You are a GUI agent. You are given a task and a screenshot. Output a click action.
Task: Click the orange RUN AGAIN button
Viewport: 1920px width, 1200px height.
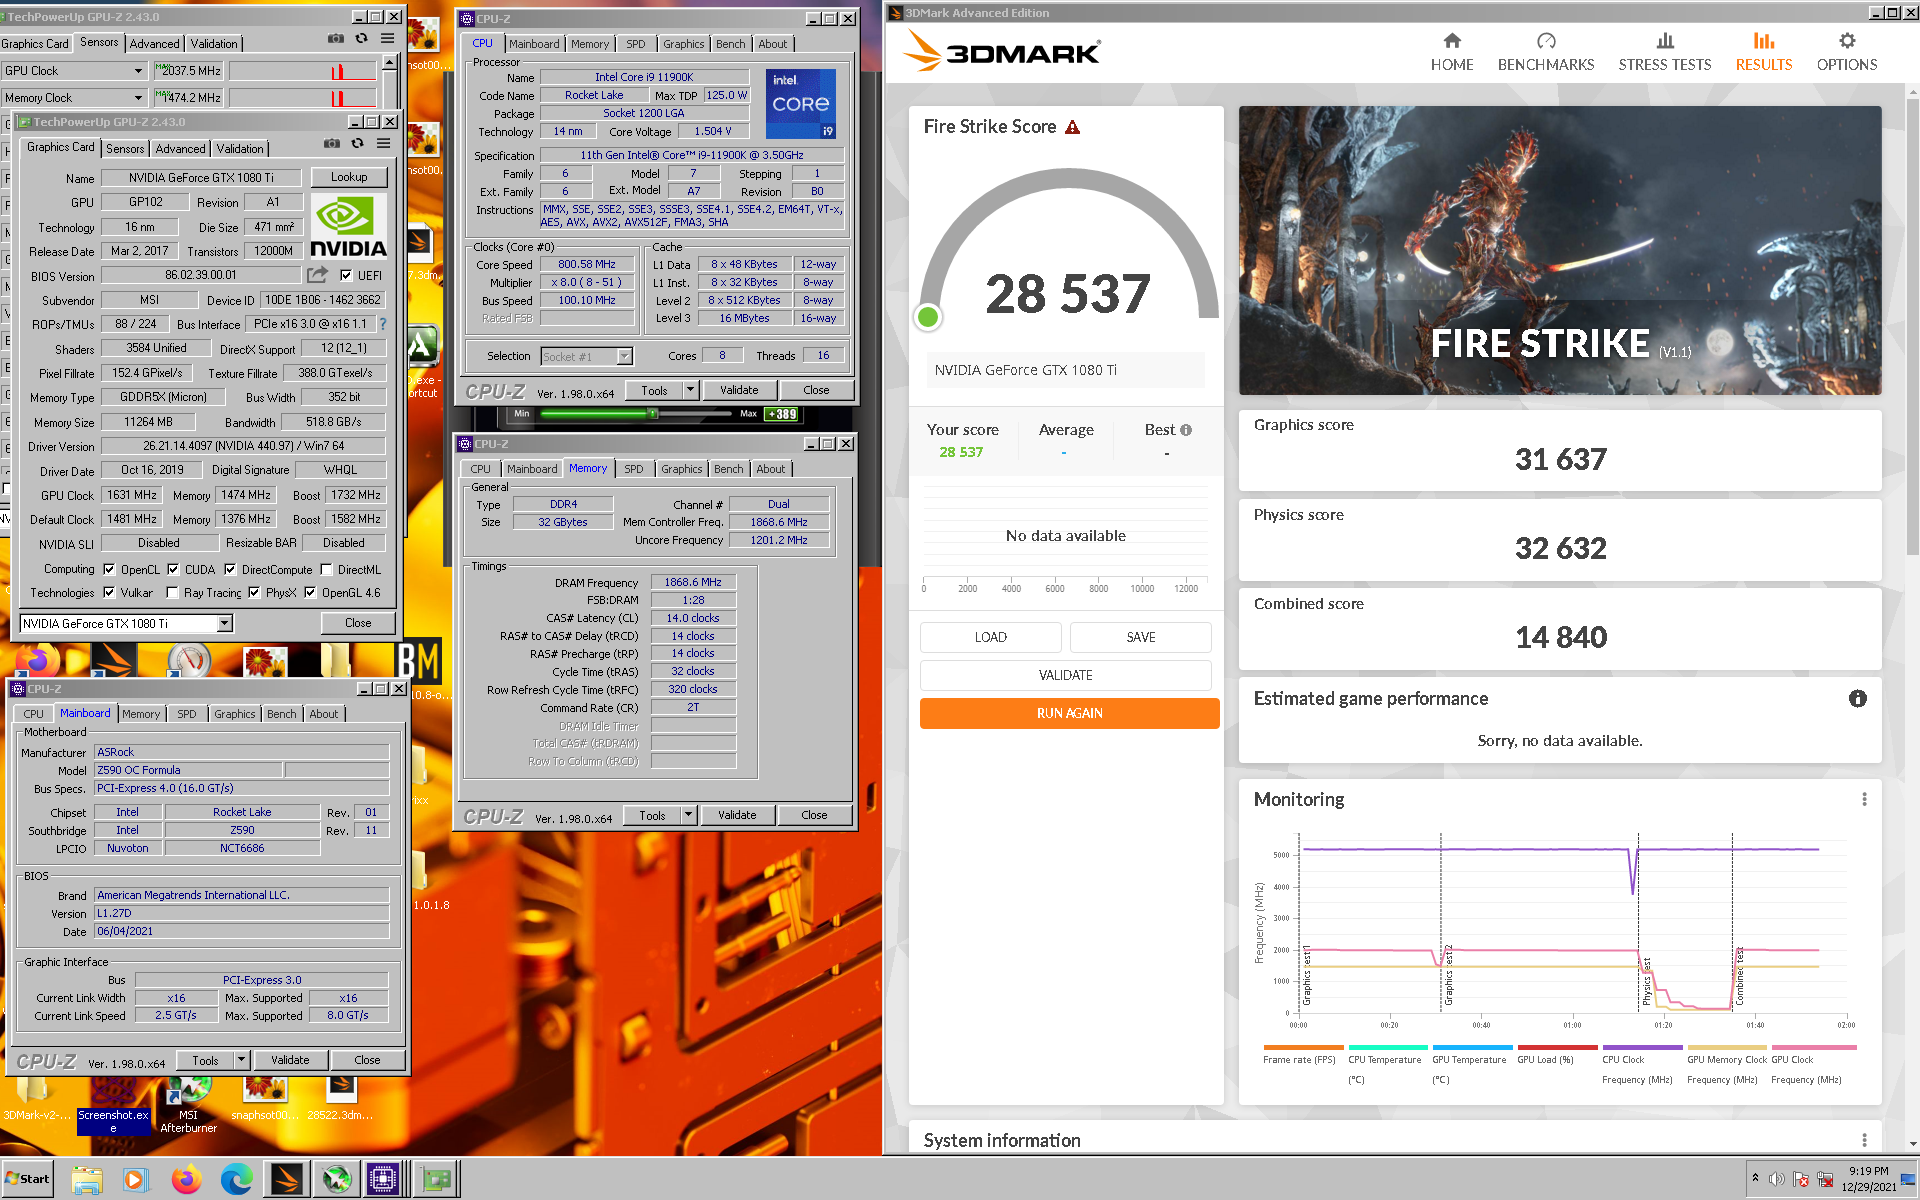tap(1069, 713)
